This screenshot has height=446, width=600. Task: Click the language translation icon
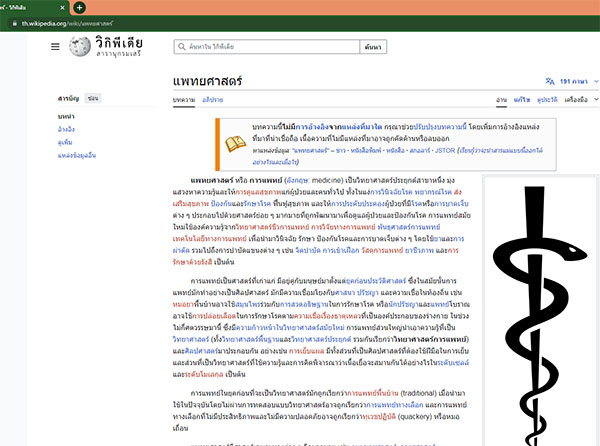click(550, 81)
